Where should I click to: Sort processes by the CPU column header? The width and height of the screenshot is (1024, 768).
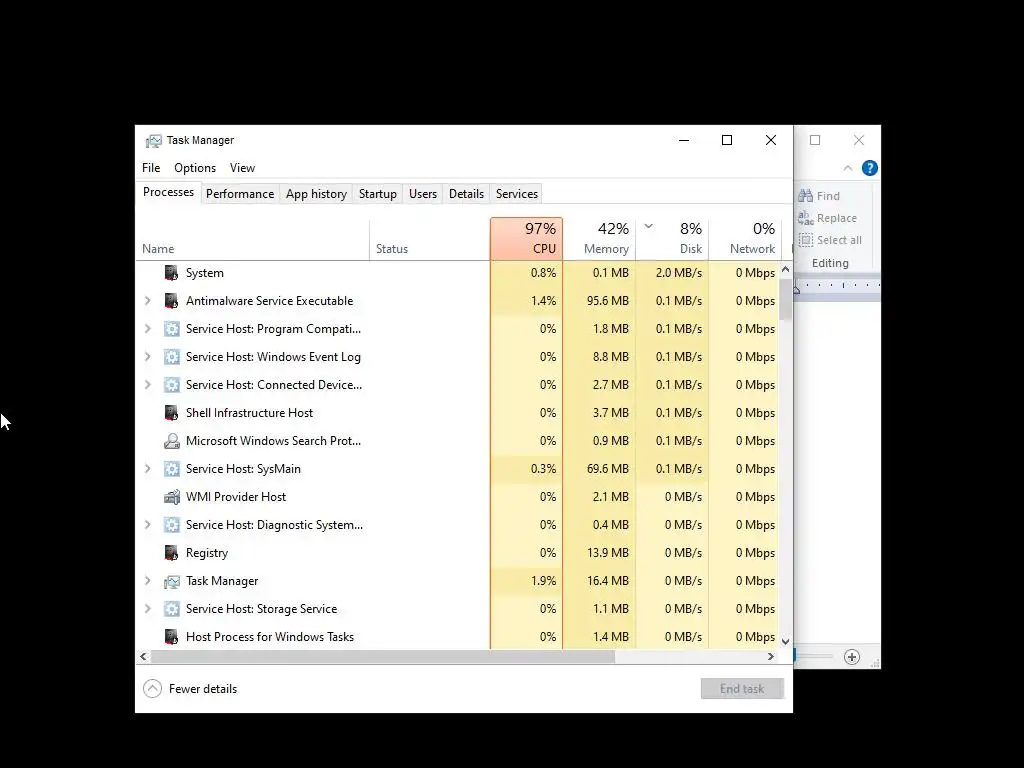(x=526, y=238)
